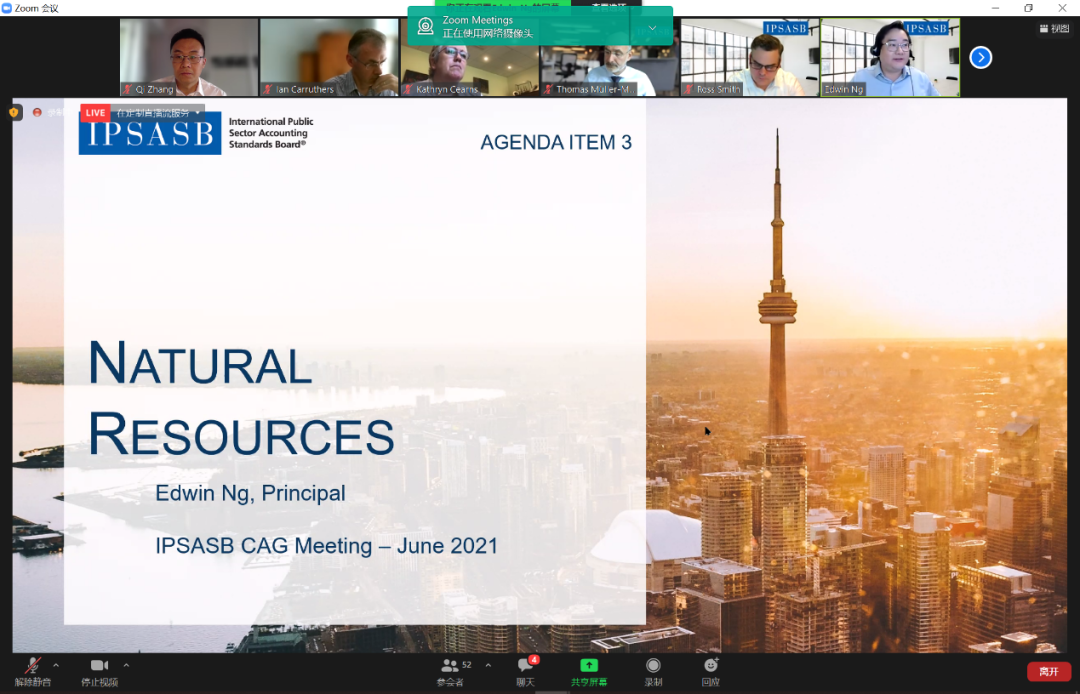
Task: Stop camera with the 停止视频 button
Action: click(100, 672)
